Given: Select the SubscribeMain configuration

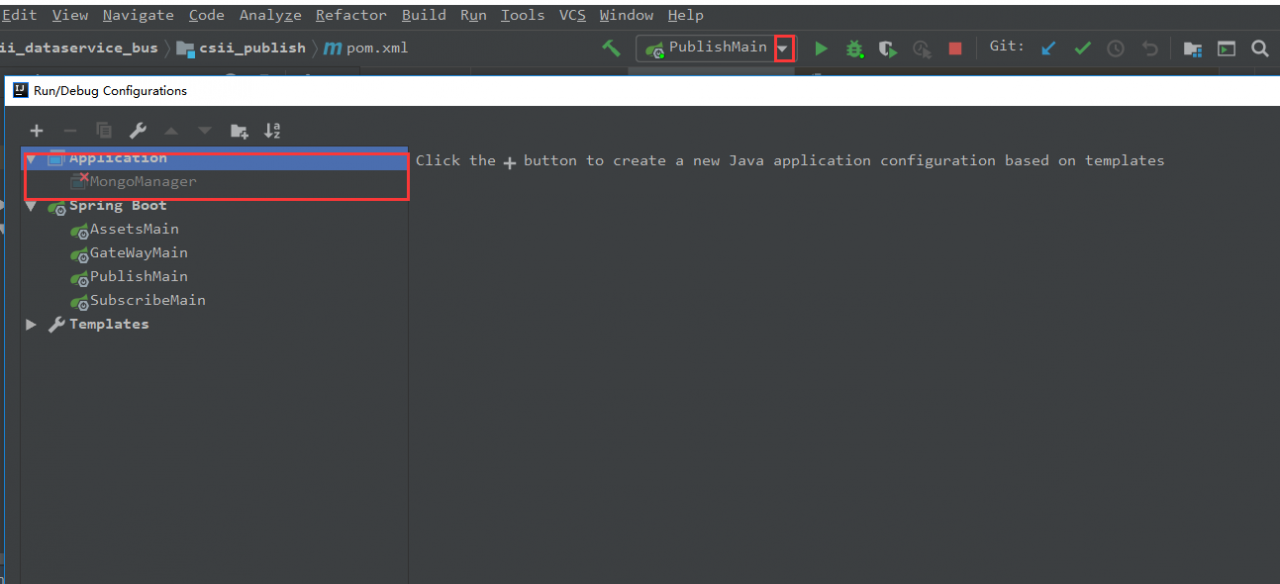Looking at the screenshot, I should (215, 300).
